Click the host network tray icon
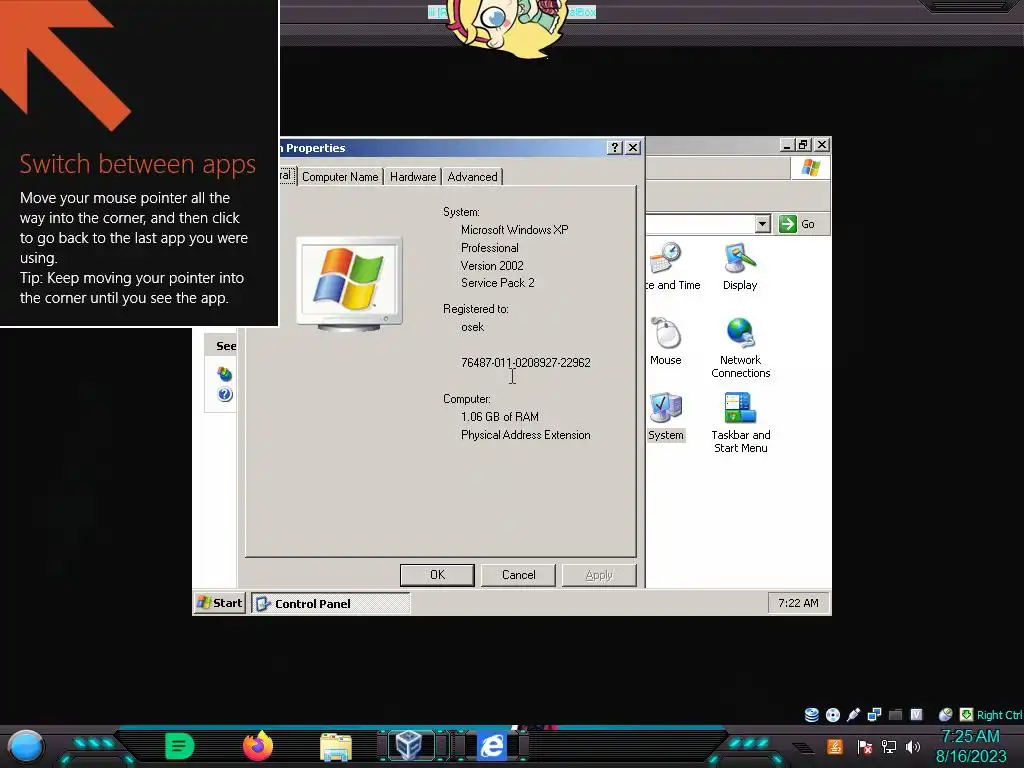Viewport: 1024px width, 768px height. (x=889, y=746)
